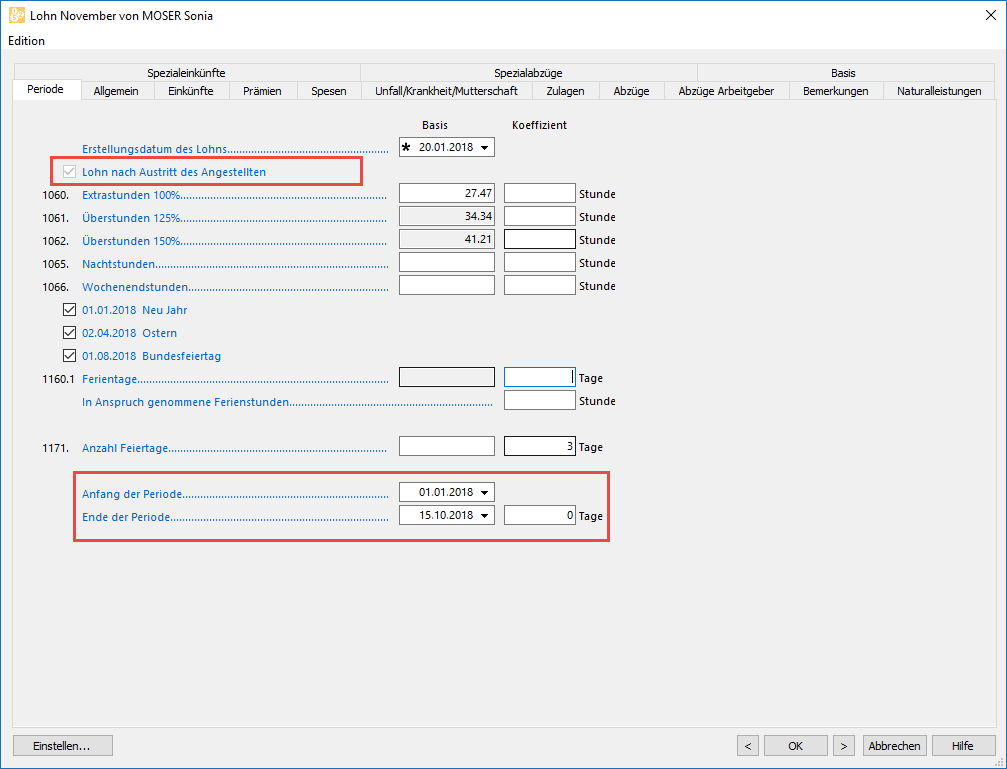Click the Nachtstunden label
This screenshot has height=769, width=1007.
click(118, 264)
